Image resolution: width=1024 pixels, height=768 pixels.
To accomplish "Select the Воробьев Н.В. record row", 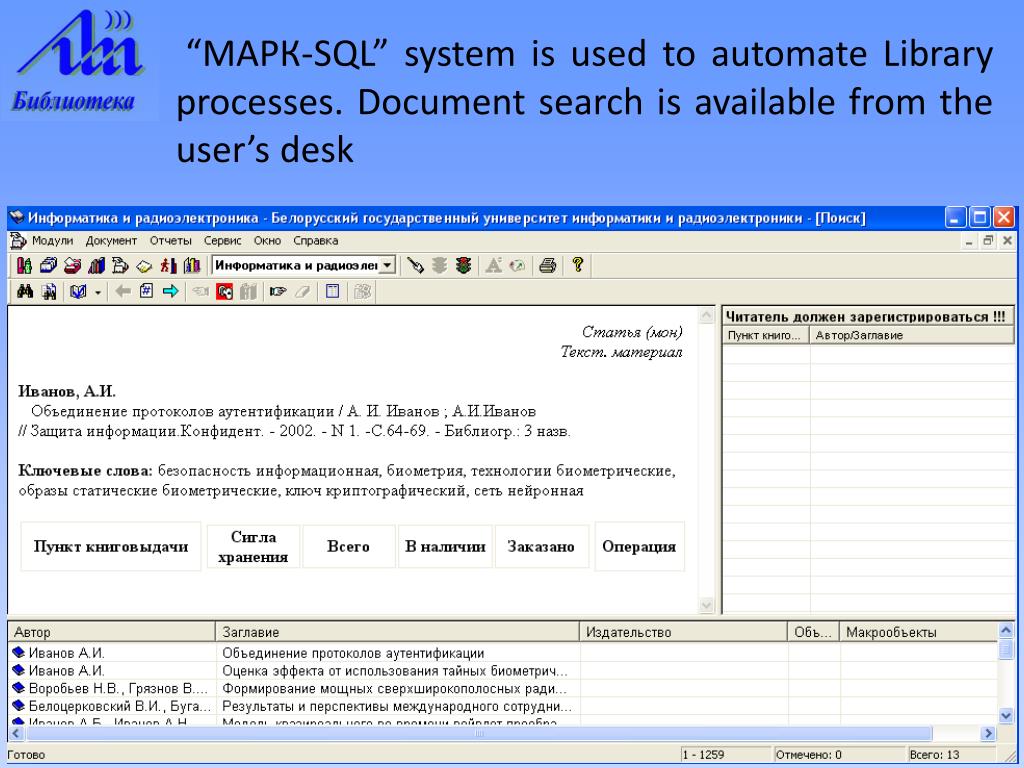I will [110, 688].
